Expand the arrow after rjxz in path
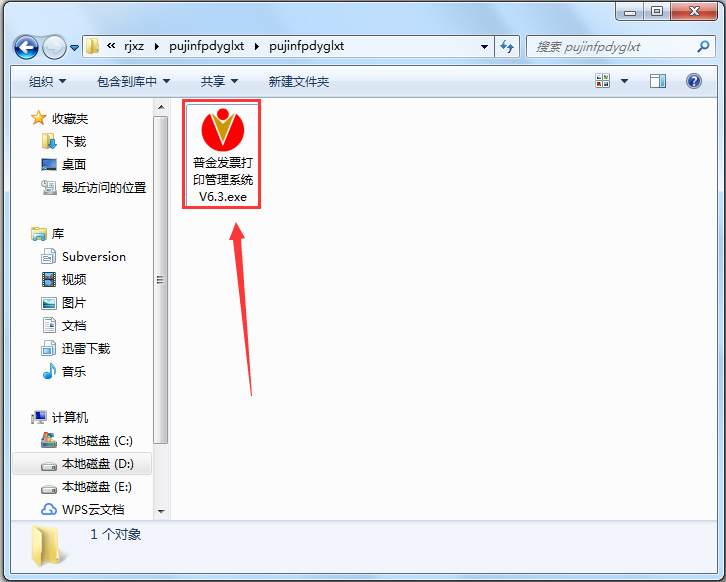 157,47
